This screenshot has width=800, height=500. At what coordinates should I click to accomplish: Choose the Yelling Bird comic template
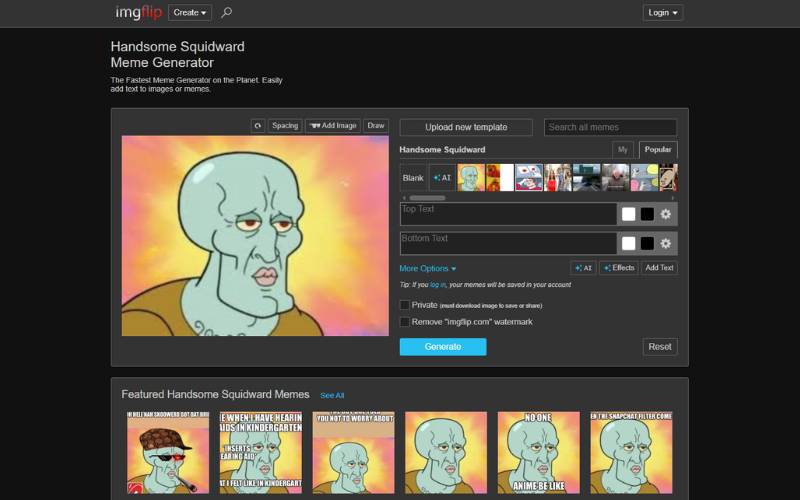pyautogui.click(x=644, y=178)
